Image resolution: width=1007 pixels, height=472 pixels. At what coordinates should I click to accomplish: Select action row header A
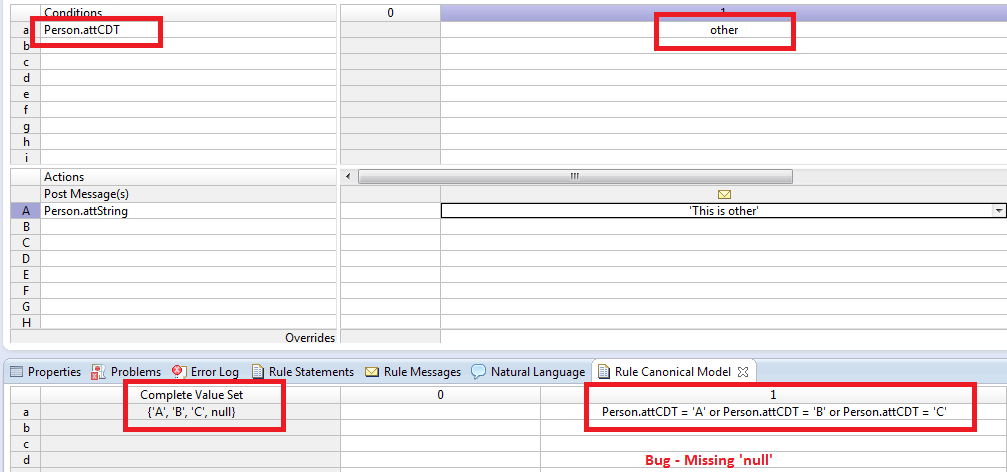click(26, 211)
